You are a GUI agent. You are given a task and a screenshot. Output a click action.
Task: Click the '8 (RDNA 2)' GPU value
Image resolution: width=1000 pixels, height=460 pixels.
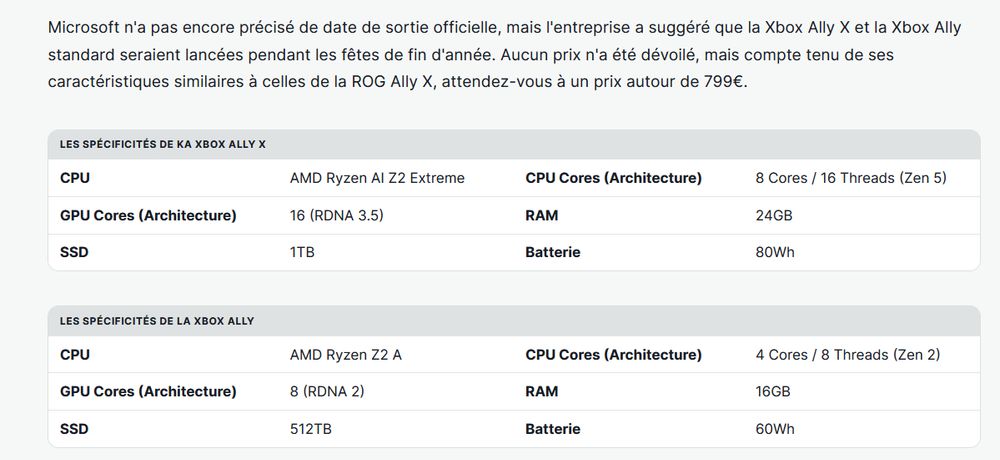326,391
